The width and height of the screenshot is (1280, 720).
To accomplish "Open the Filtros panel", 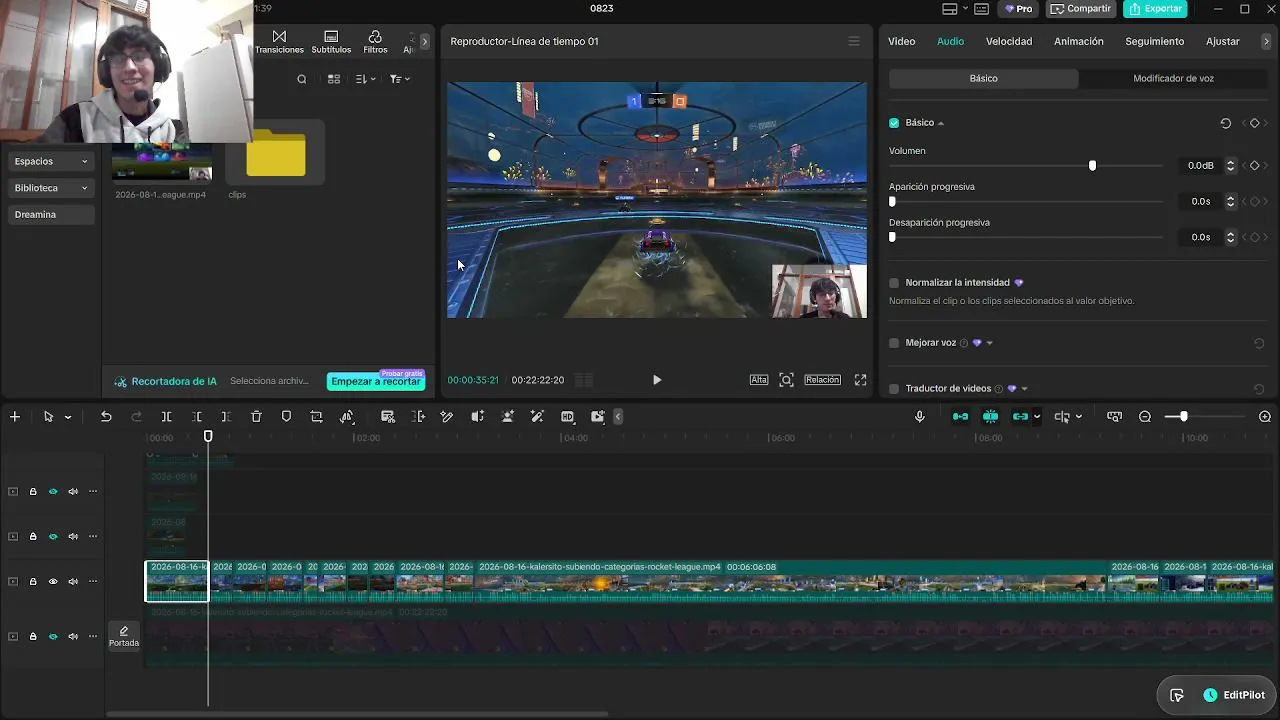I will point(375,42).
